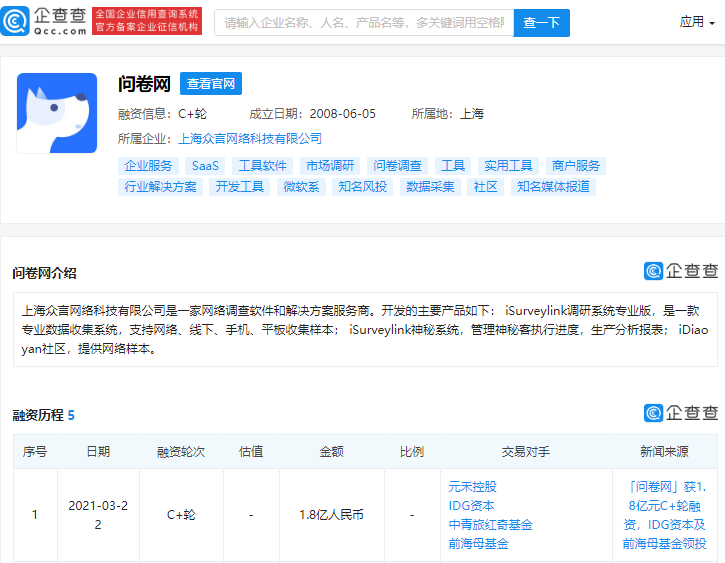Image resolution: width=725 pixels, height=563 pixels.
Task: Select the 工具 tag
Action: (x=453, y=165)
